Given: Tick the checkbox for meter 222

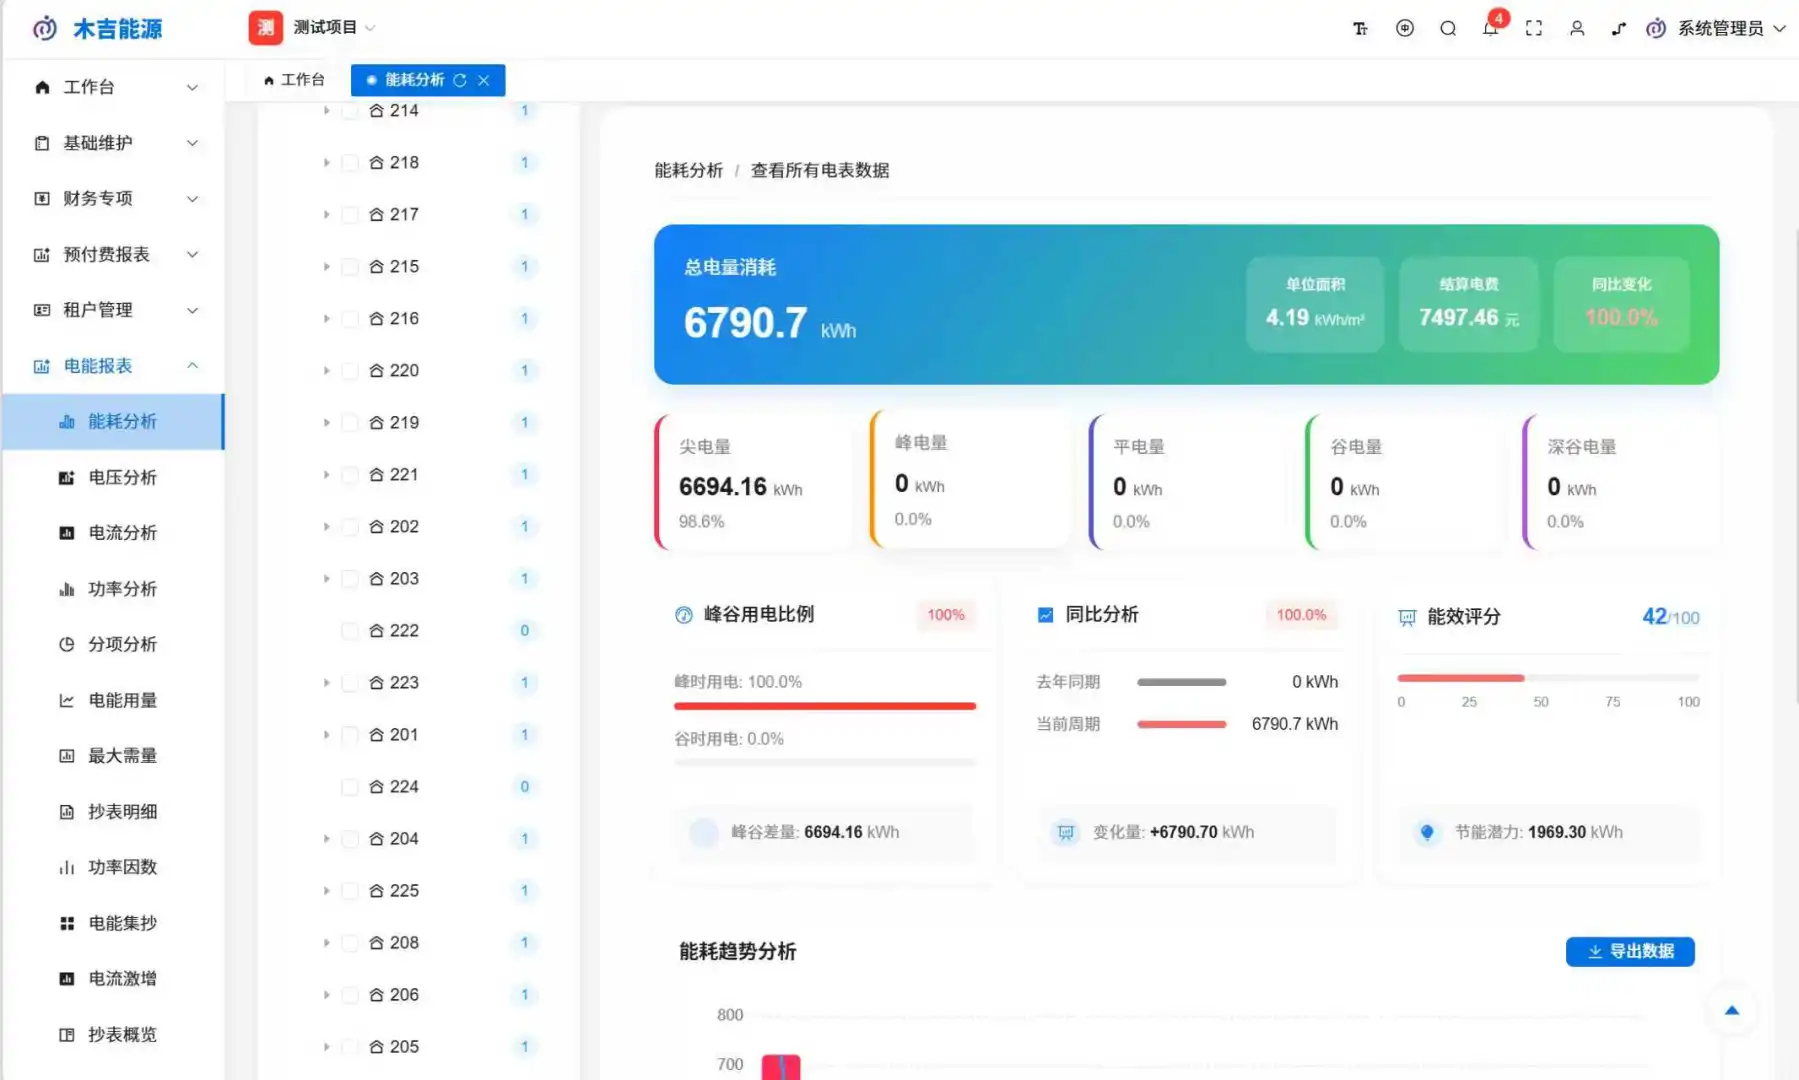Looking at the screenshot, I should pos(349,630).
